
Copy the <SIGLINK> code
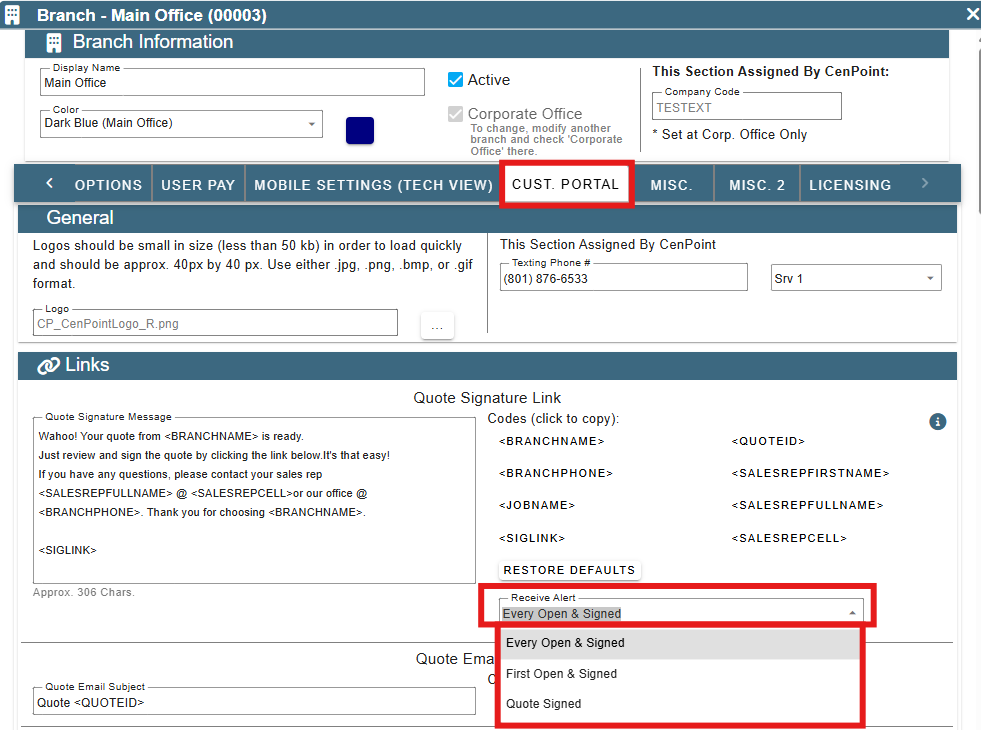pos(532,538)
